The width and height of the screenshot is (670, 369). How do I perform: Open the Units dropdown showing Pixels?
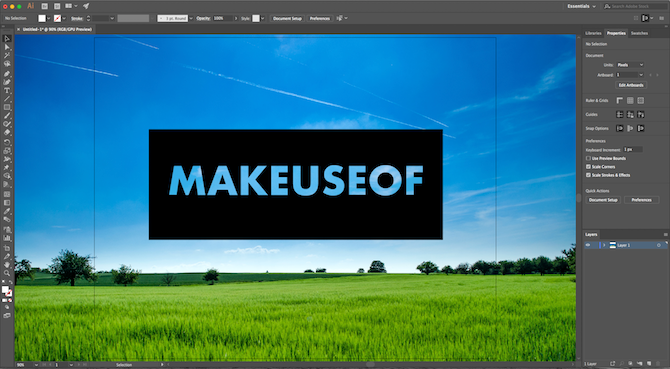[630, 65]
